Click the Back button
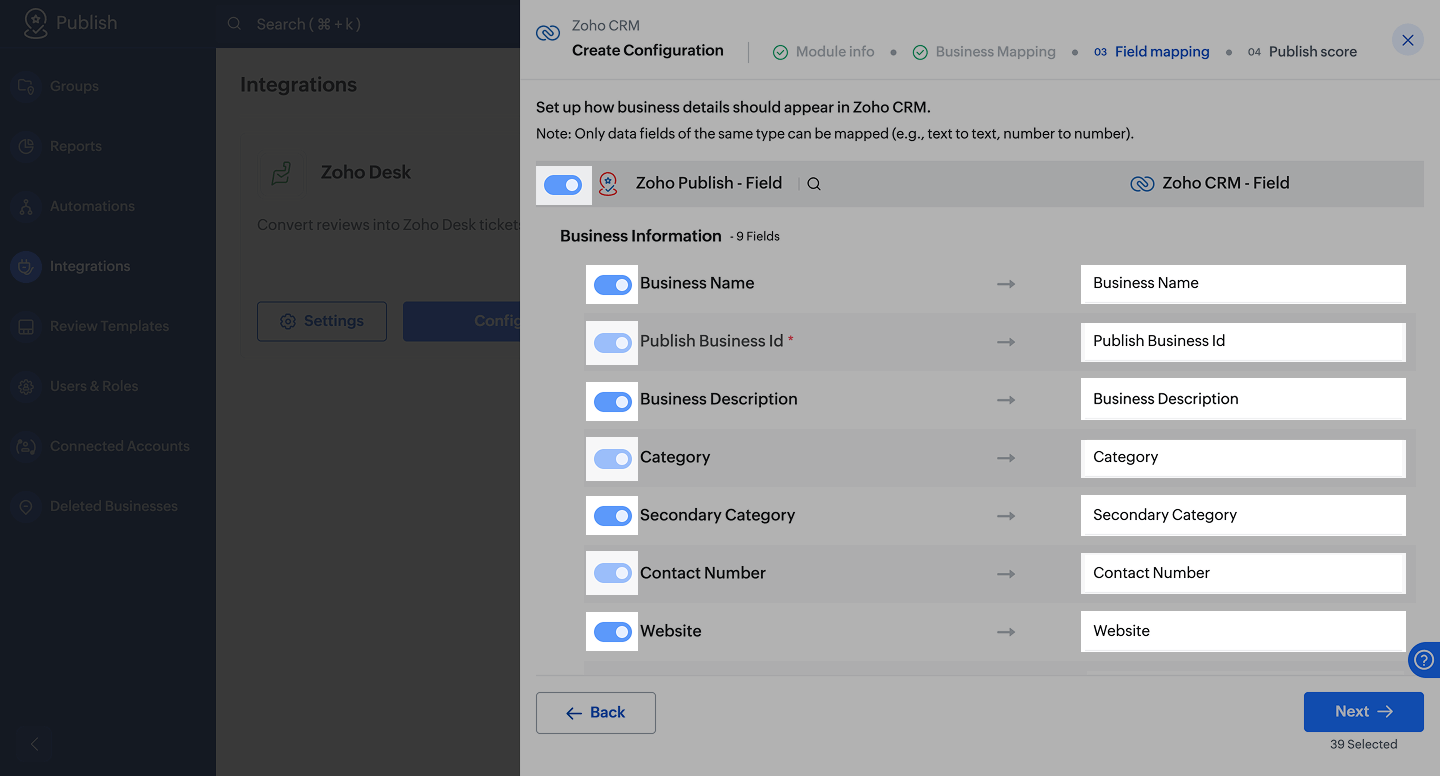This screenshot has width=1440, height=776. coord(596,713)
